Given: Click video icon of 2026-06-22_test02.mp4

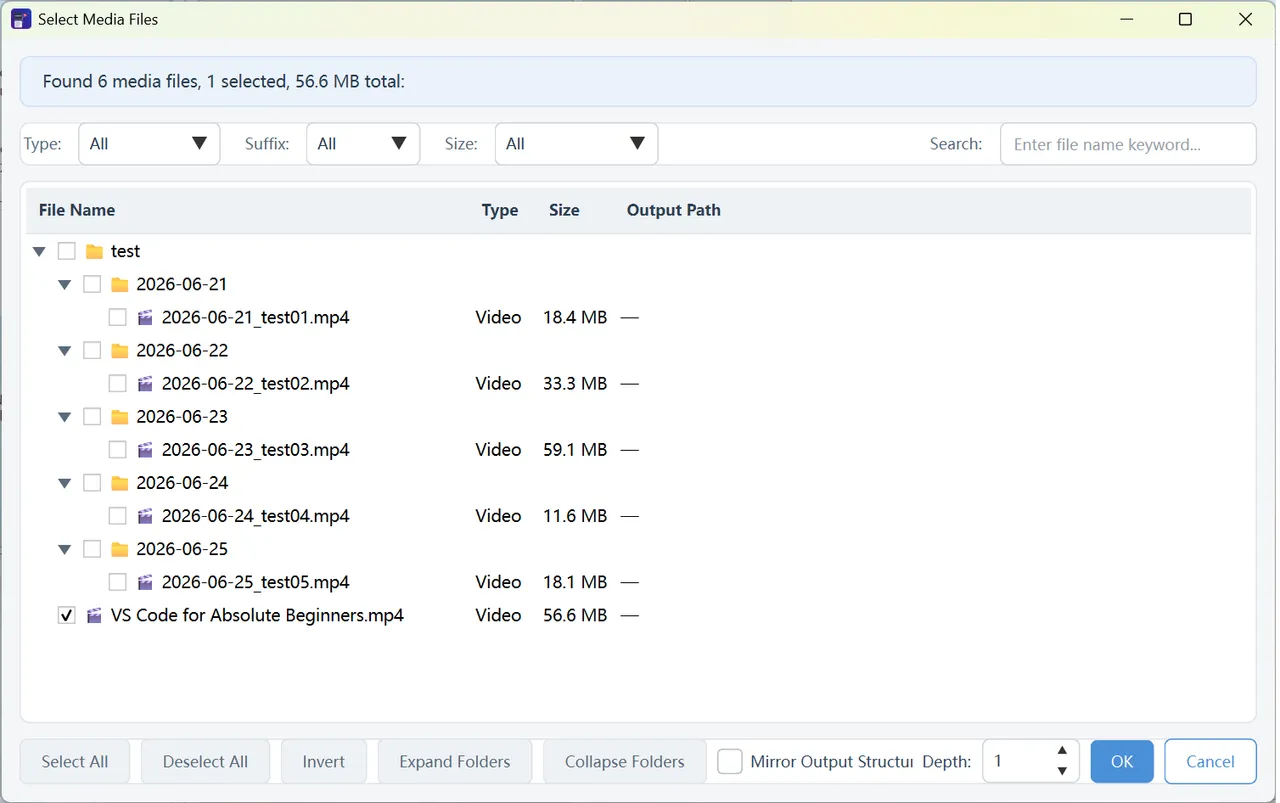Looking at the screenshot, I should point(145,384).
